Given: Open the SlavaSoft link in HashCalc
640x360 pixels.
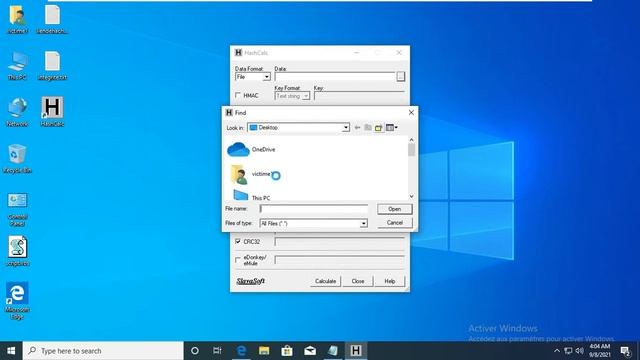Looking at the screenshot, I should pyautogui.click(x=251, y=281).
